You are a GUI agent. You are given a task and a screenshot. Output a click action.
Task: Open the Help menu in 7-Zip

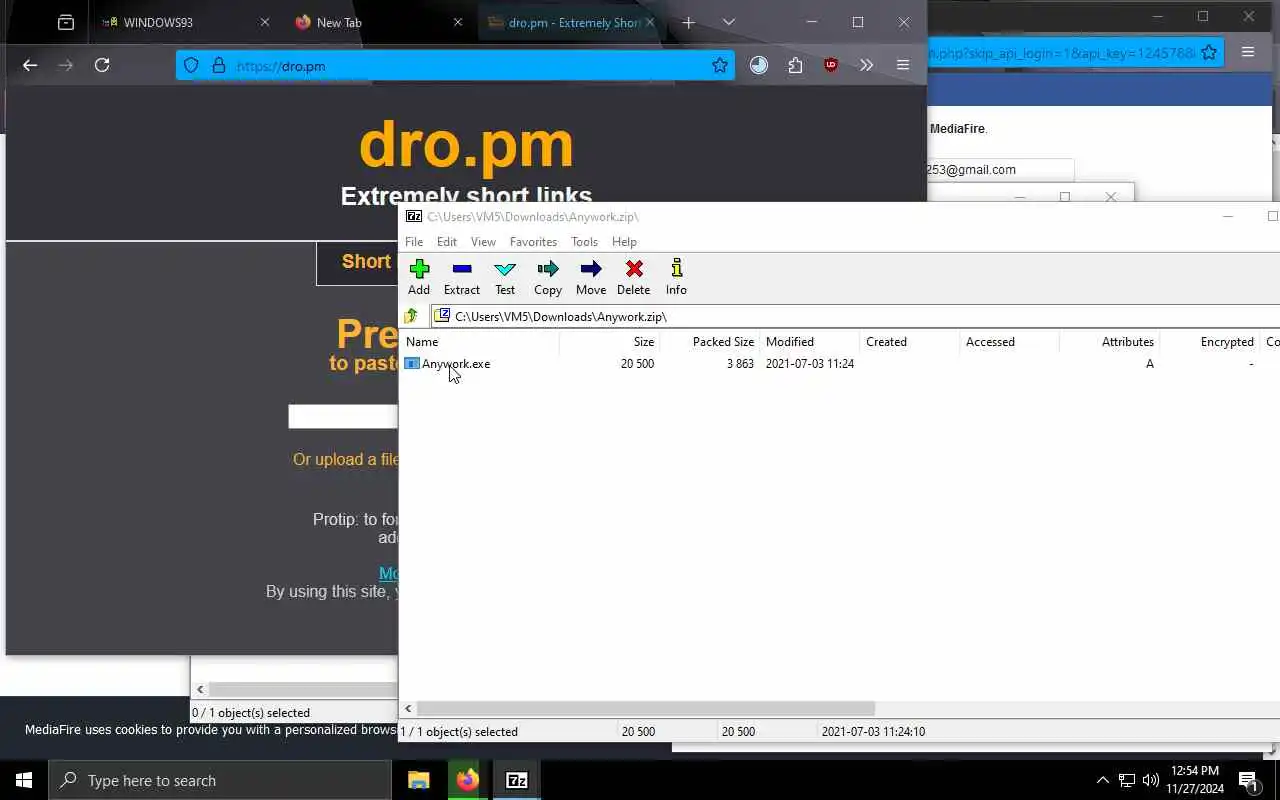[x=624, y=242]
